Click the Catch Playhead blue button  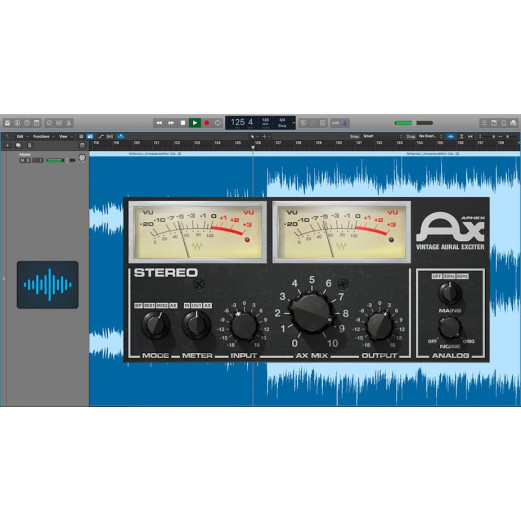121,137
